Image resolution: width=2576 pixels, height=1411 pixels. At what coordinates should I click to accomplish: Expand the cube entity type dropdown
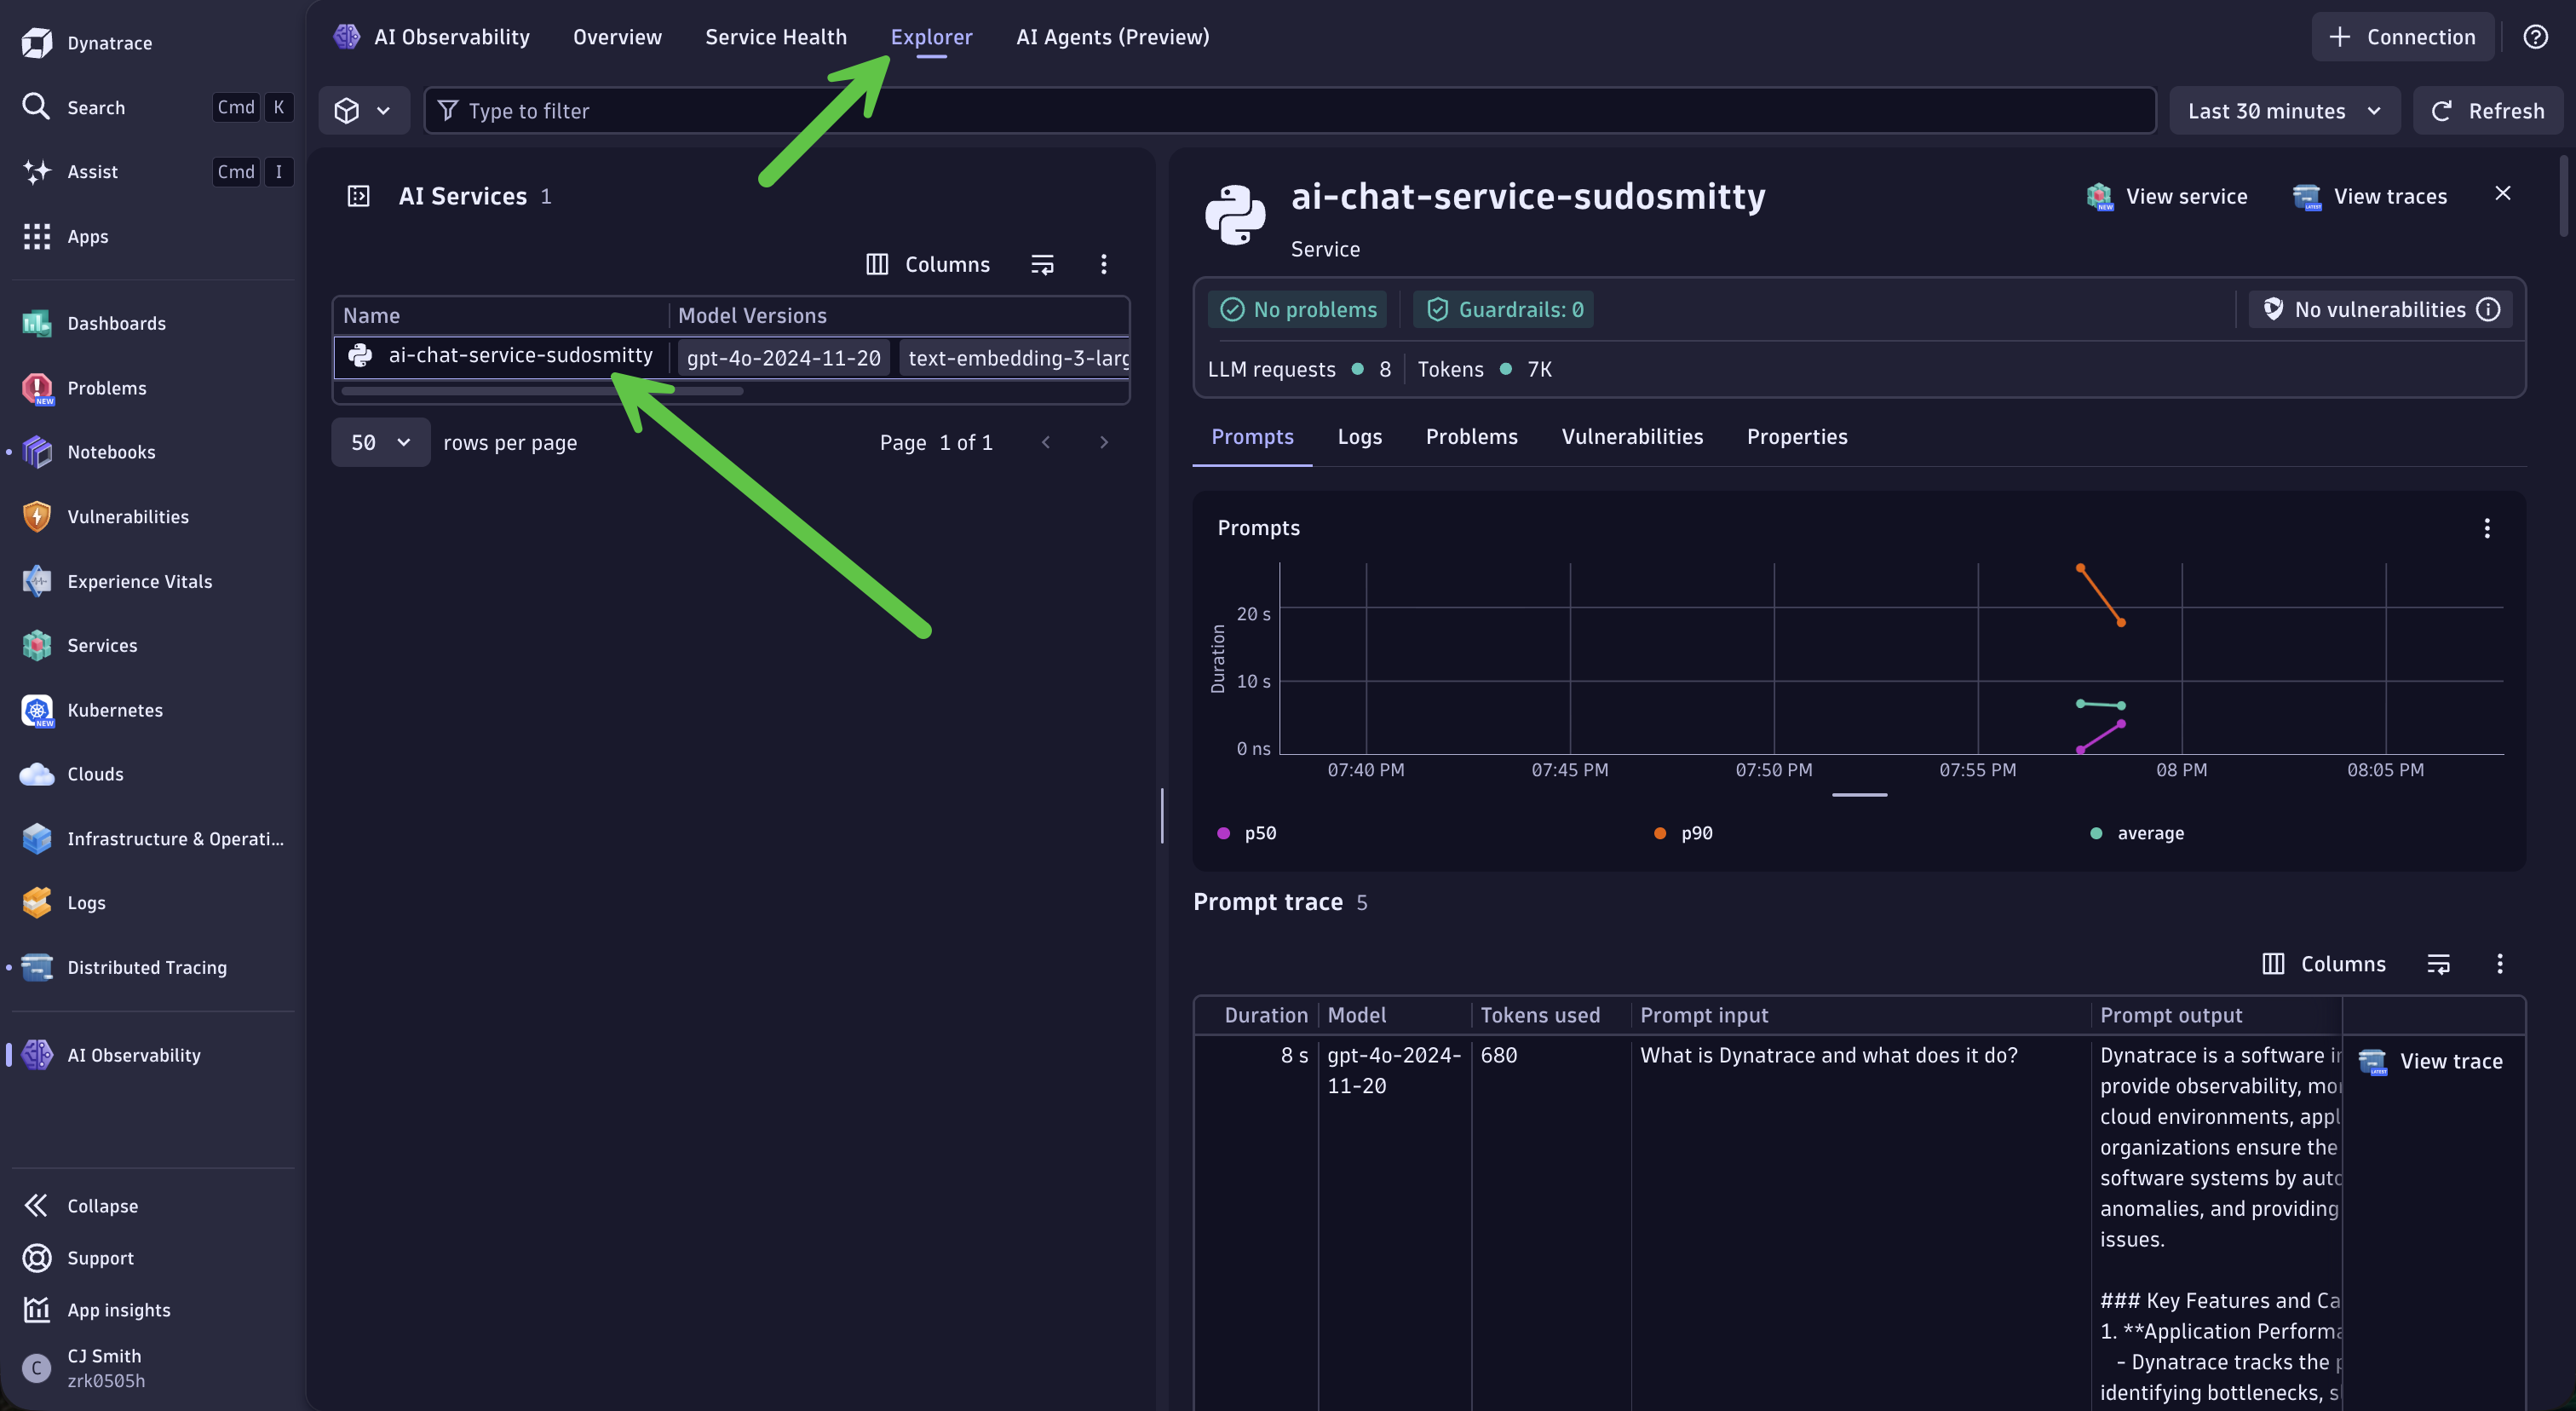[x=363, y=111]
